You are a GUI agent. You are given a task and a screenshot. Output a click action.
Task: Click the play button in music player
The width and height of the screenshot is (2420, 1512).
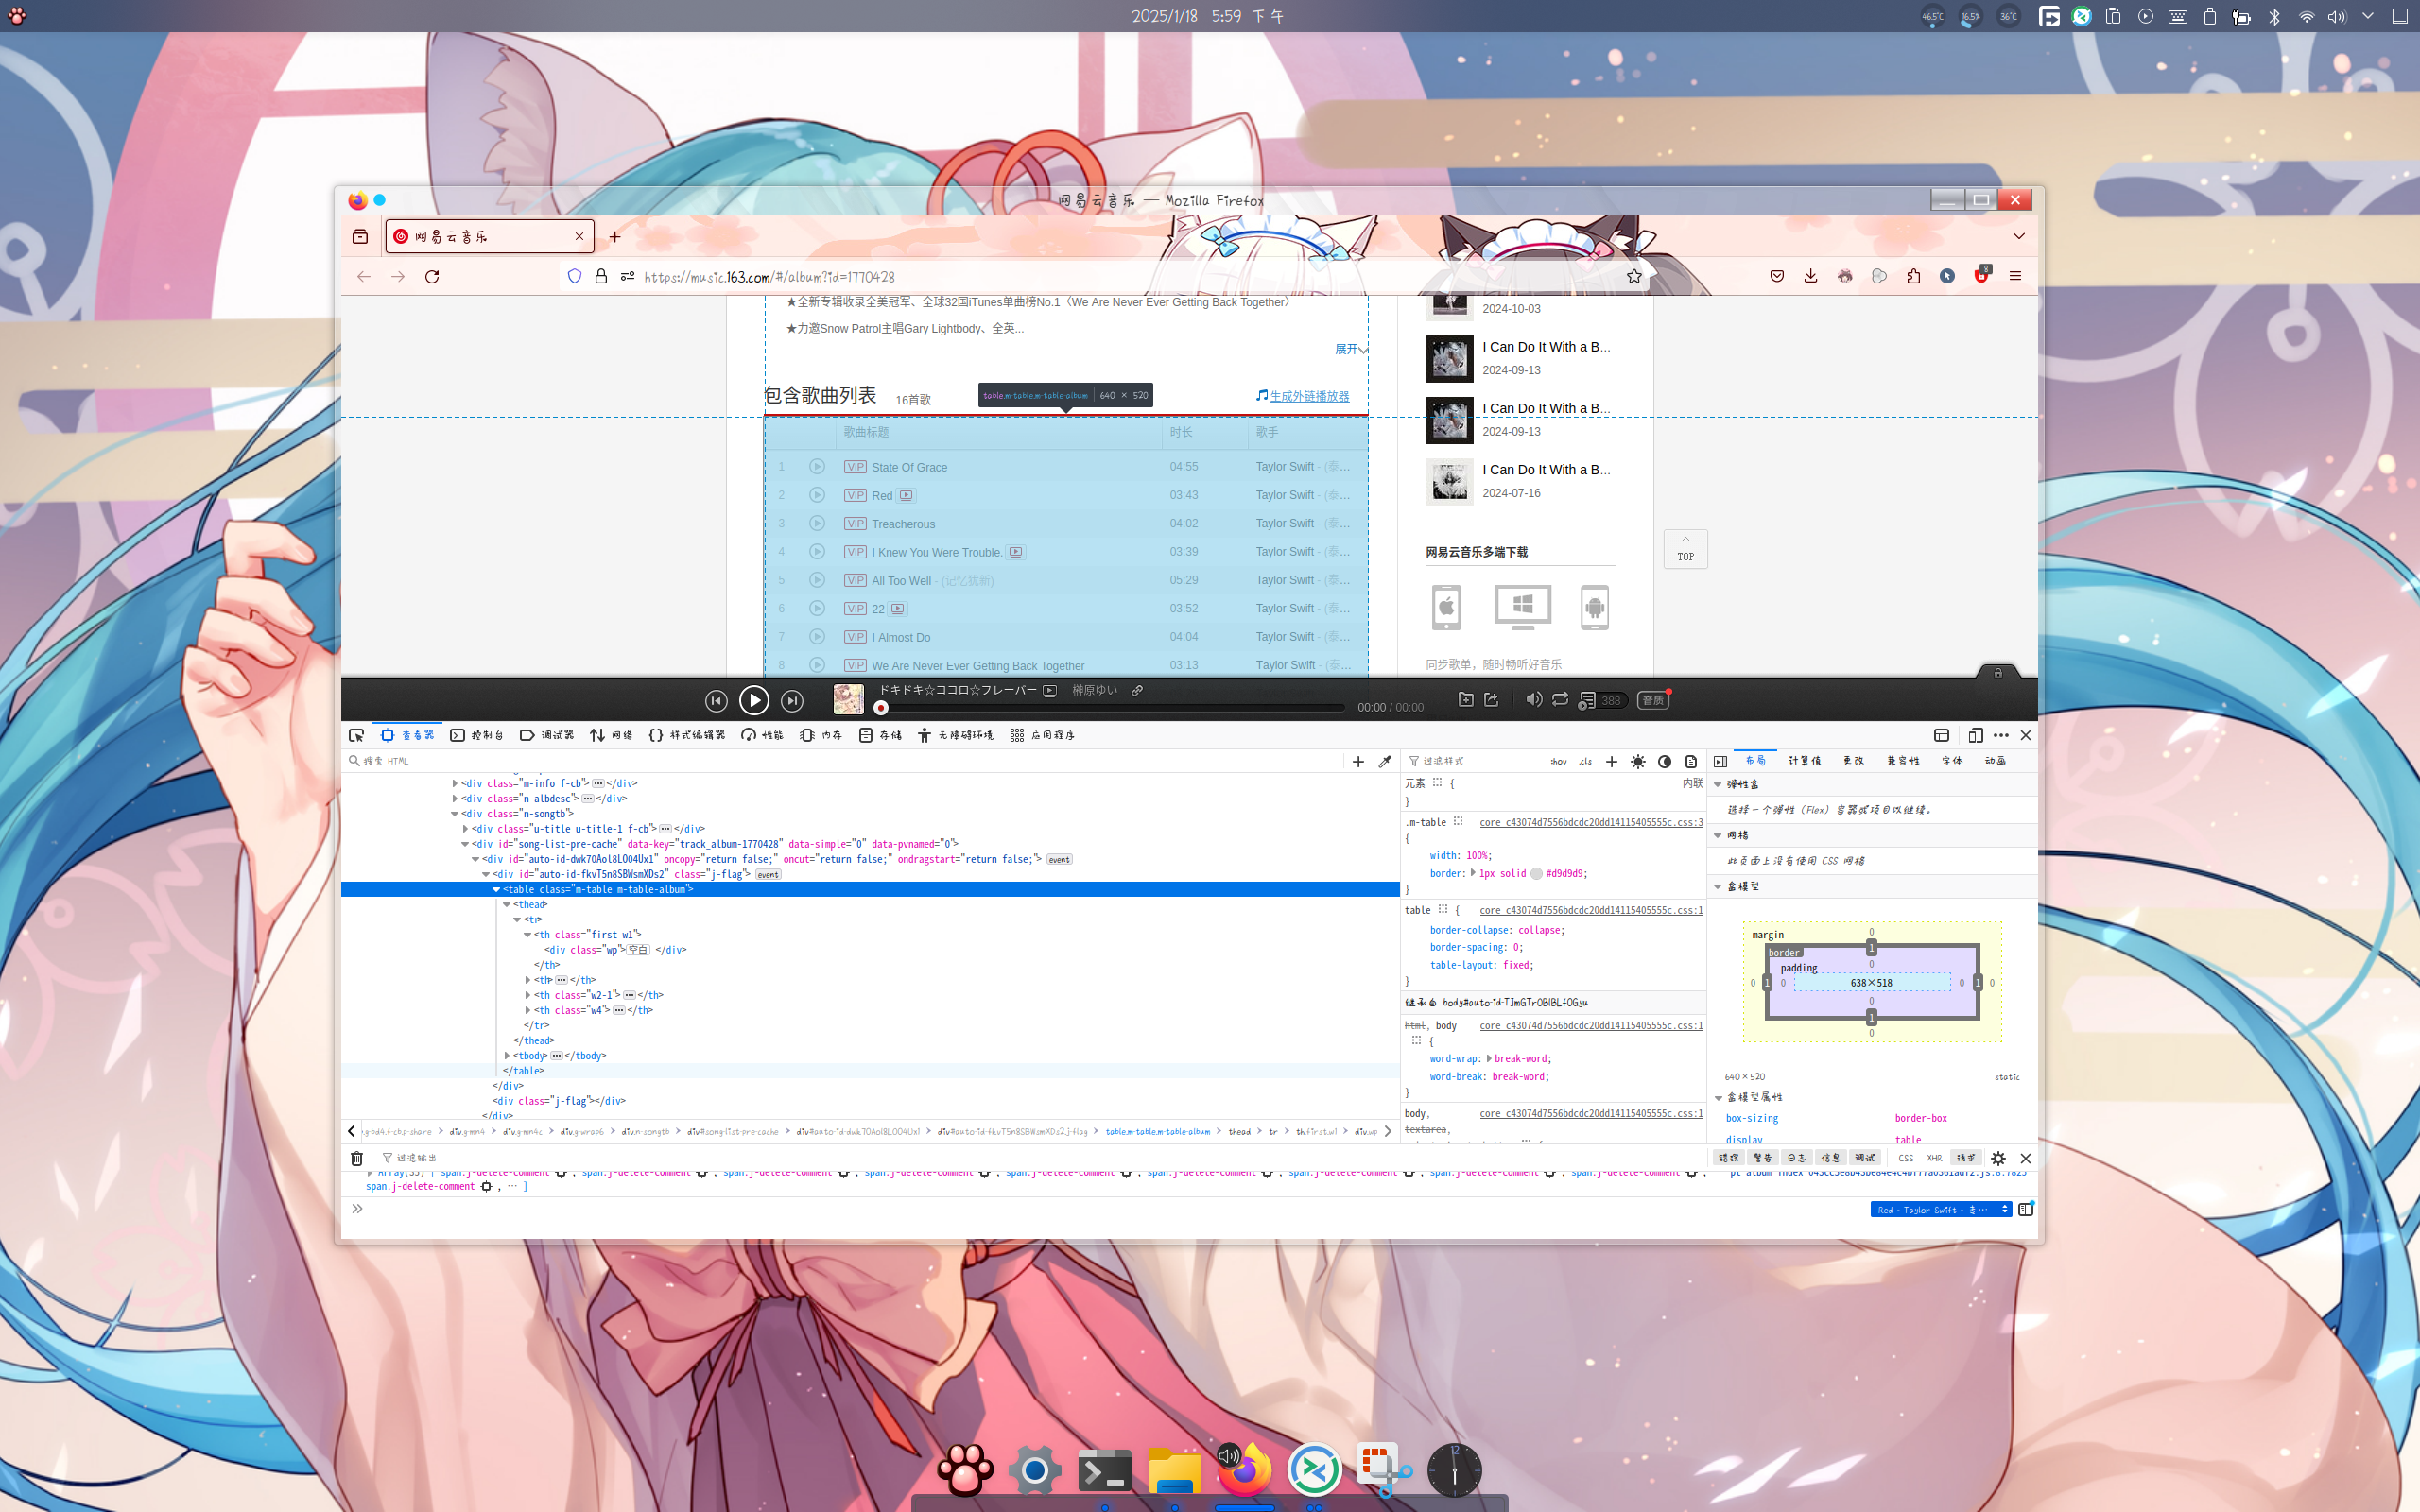753,700
